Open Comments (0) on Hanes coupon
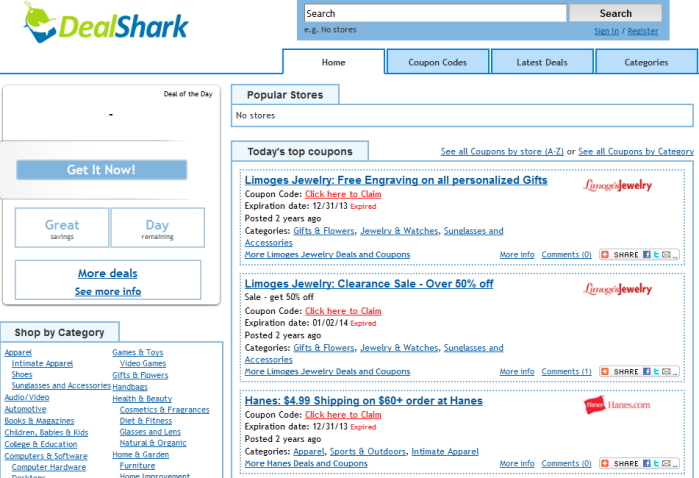699x478 pixels. 567,463
